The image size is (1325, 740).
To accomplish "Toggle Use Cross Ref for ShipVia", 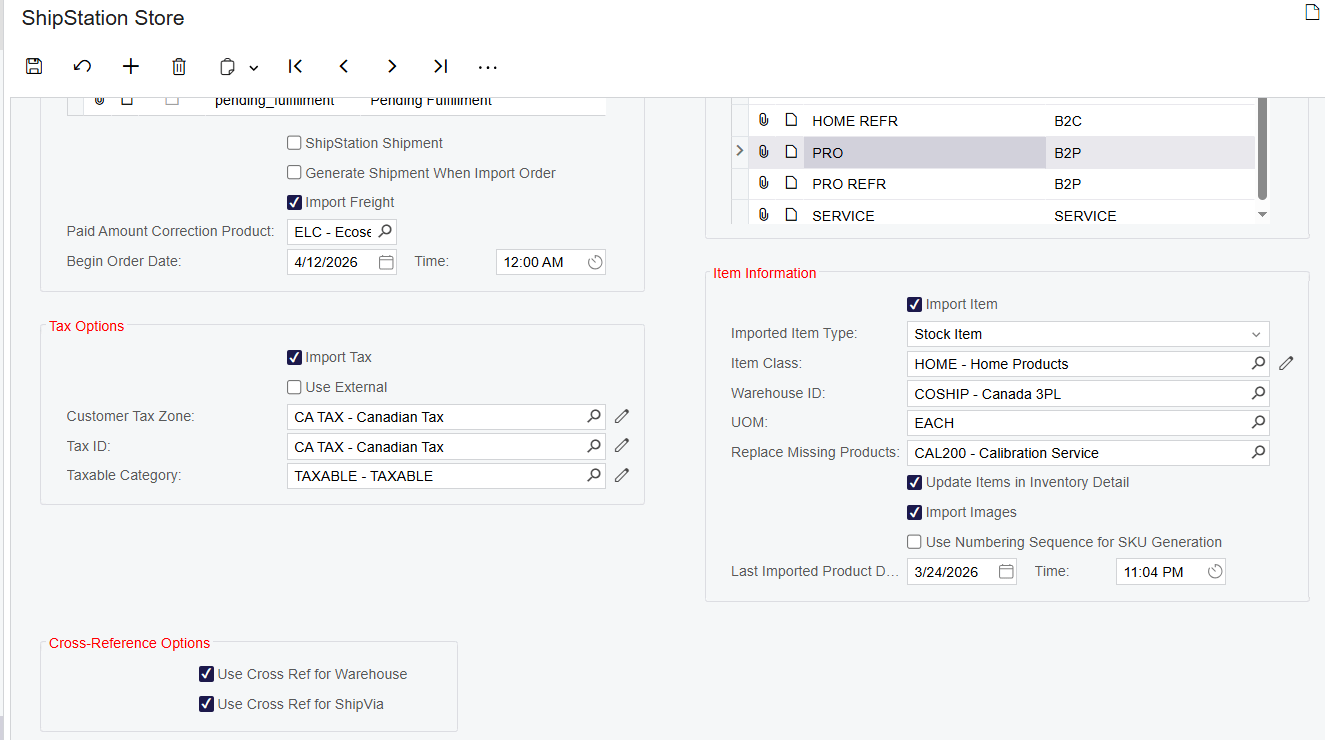I will (206, 704).
